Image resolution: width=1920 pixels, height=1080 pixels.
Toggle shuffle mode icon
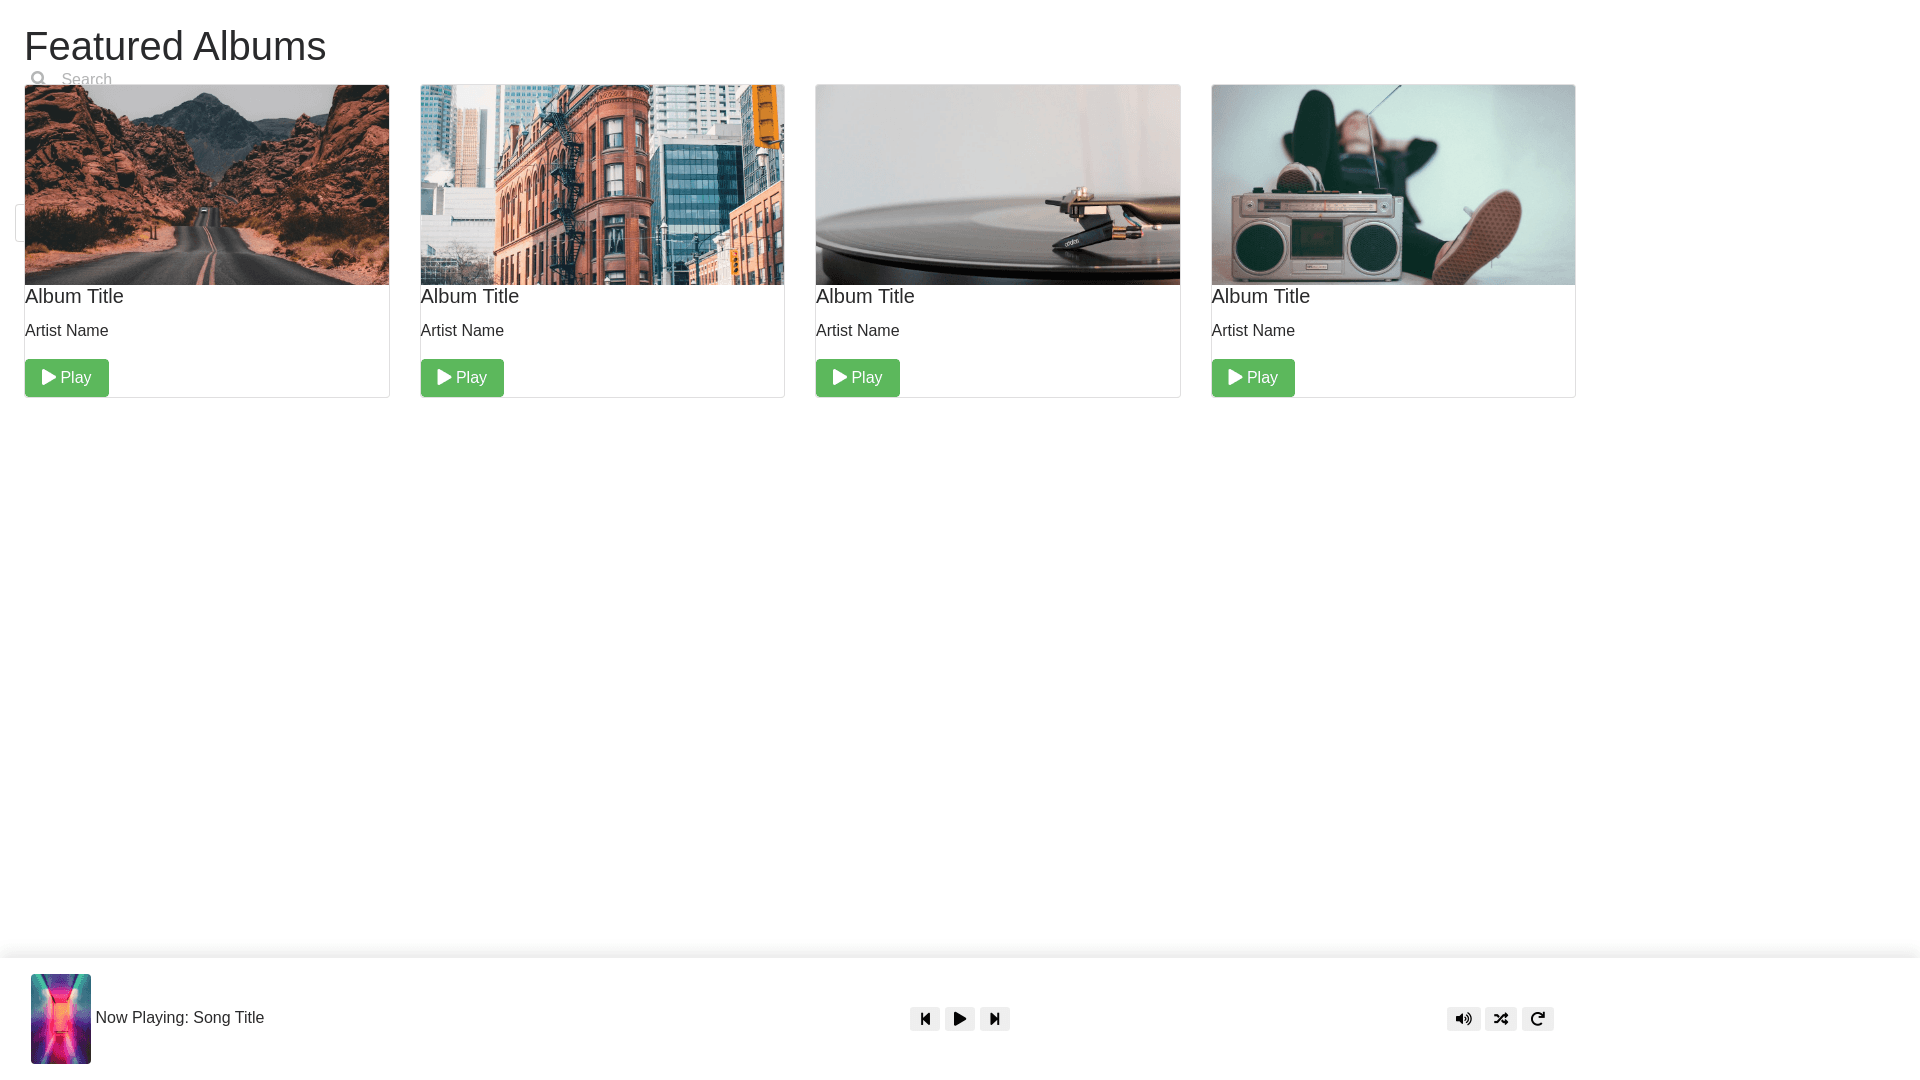coord(1500,1018)
